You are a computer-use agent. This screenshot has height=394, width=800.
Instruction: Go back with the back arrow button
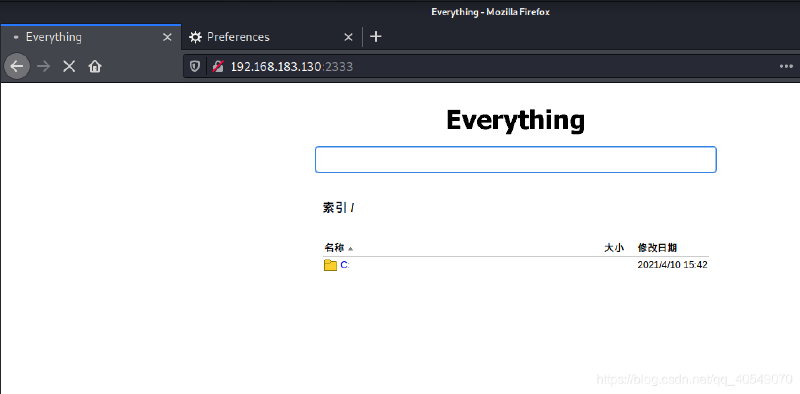click(x=17, y=66)
